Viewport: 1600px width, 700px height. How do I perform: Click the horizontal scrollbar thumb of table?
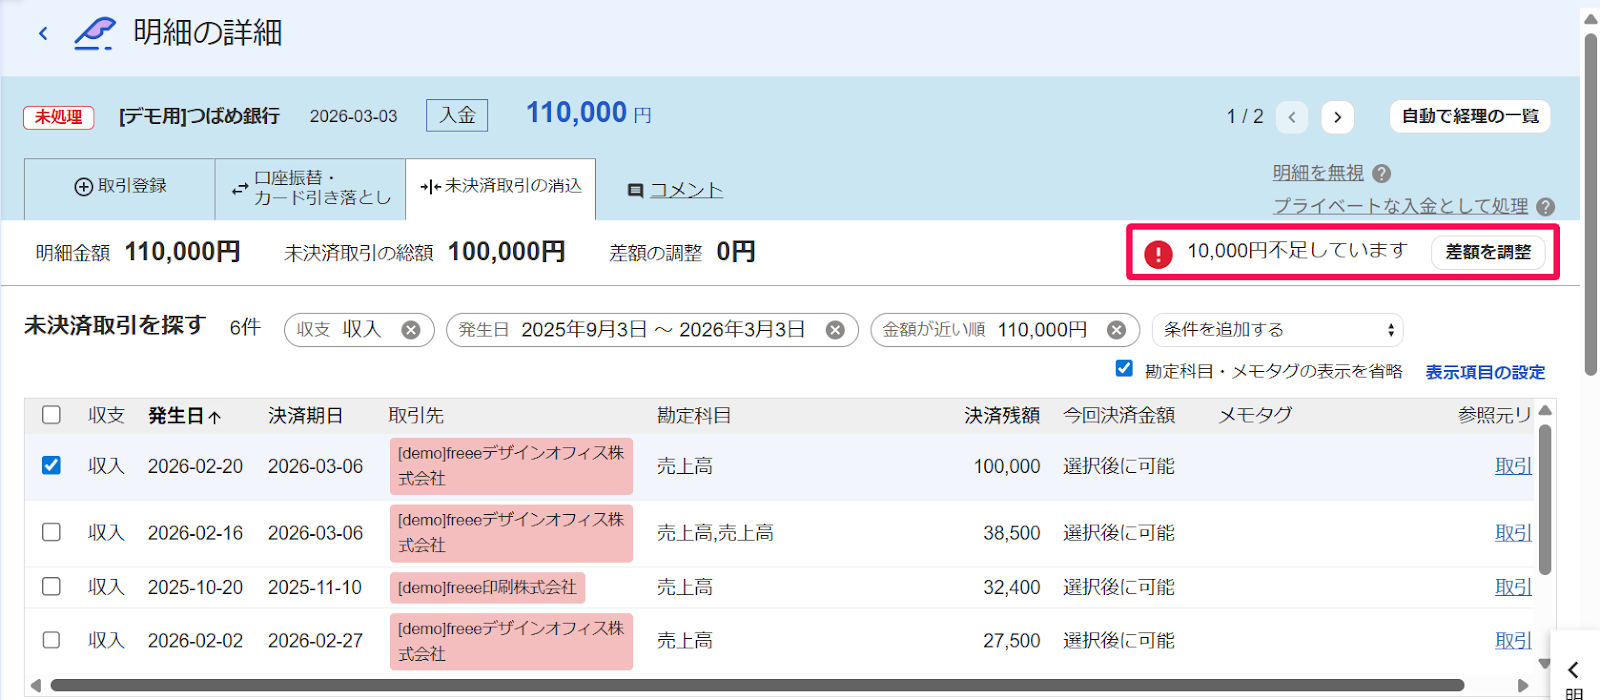tap(757, 685)
